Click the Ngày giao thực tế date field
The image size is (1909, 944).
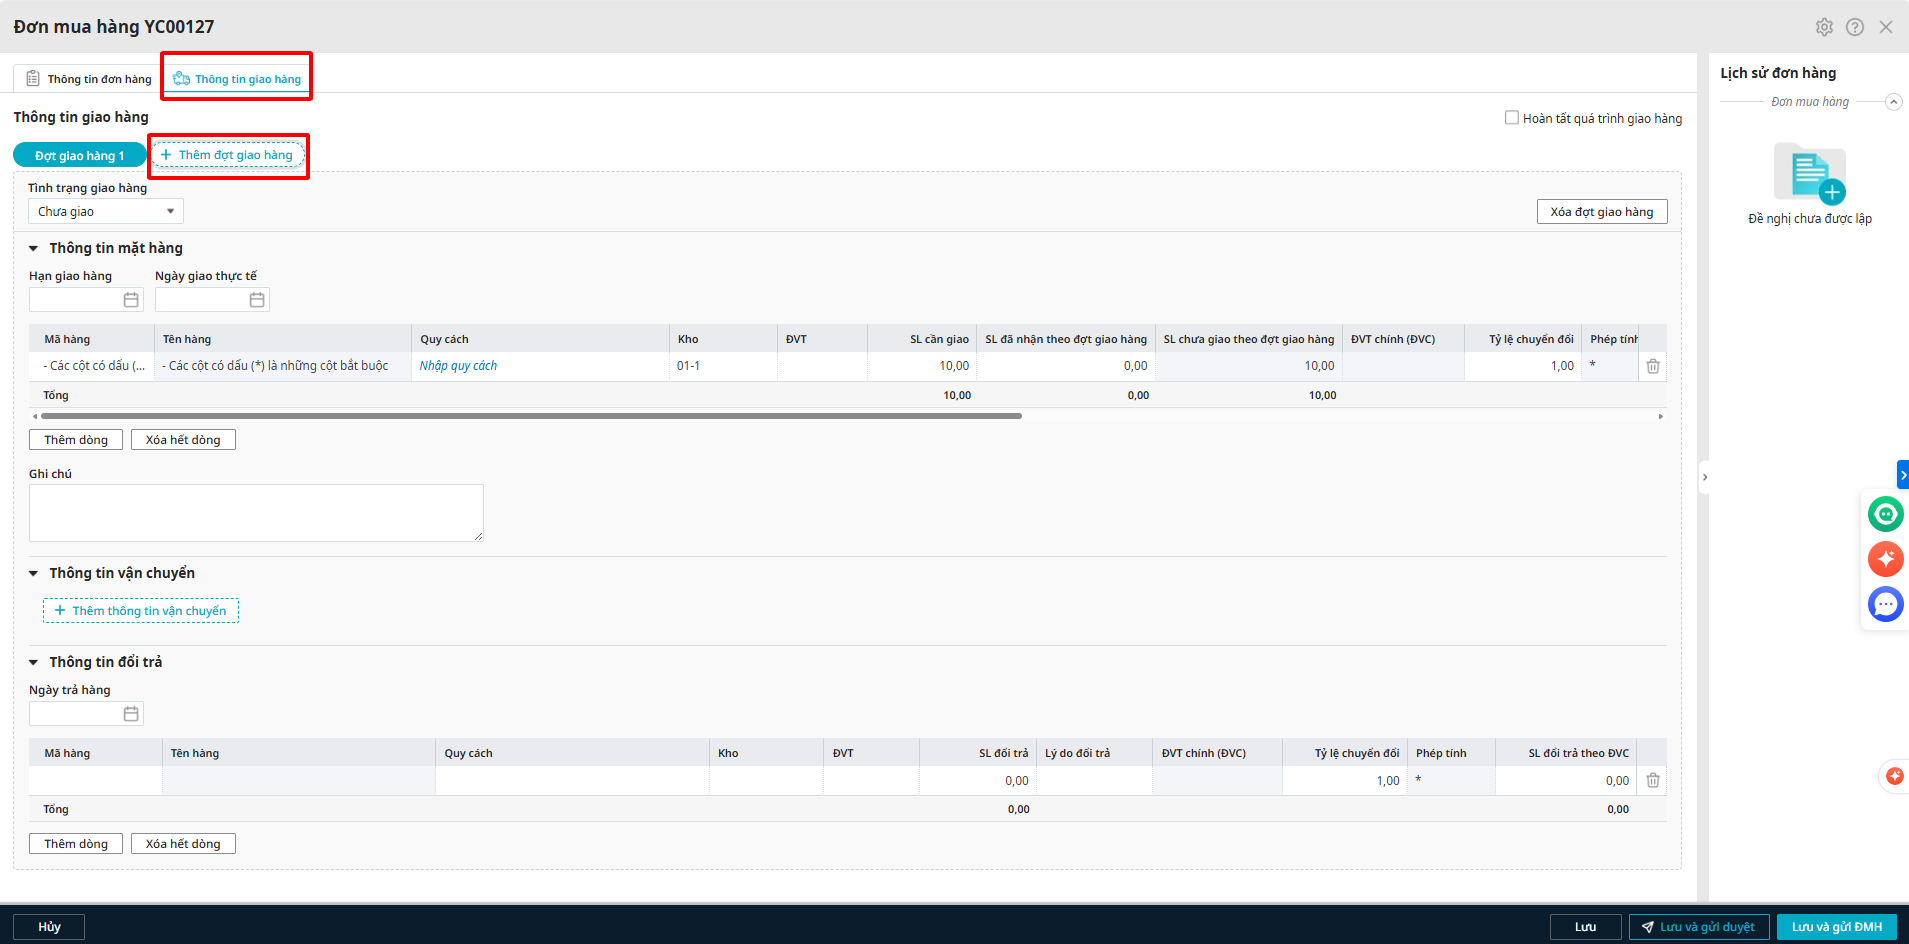click(x=202, y=300)
